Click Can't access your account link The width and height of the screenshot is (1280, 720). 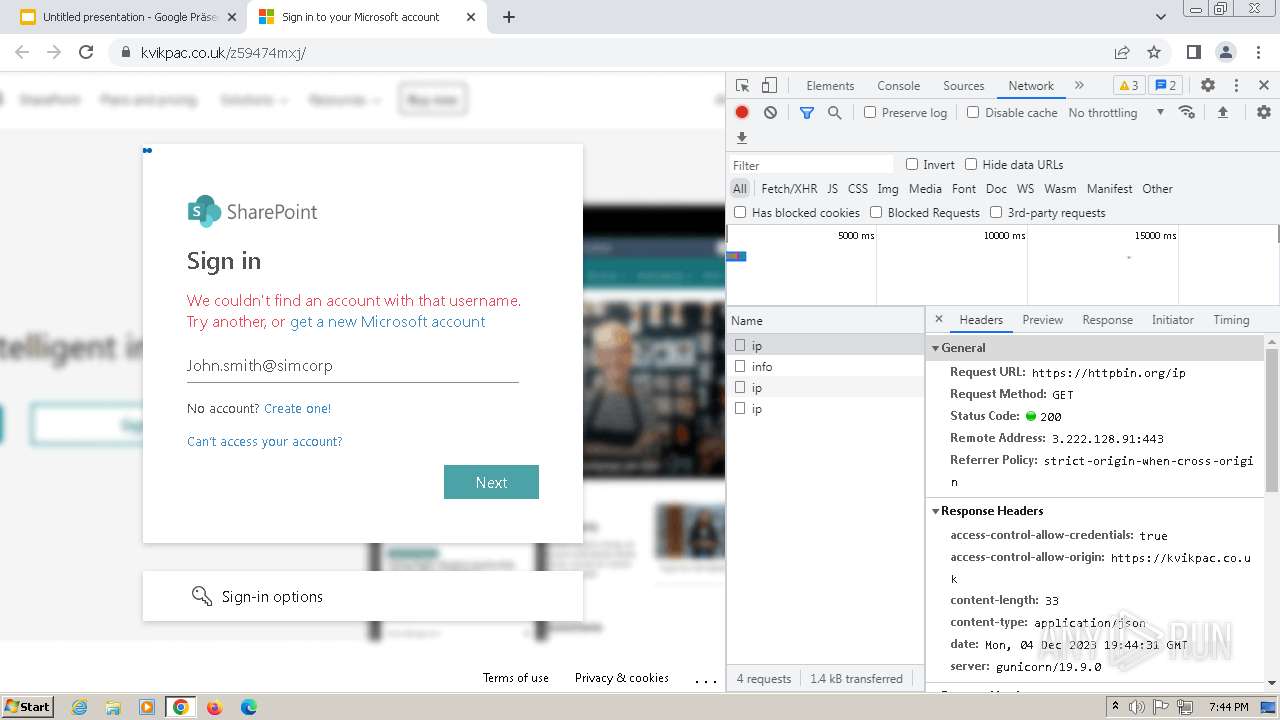(264, 442)
